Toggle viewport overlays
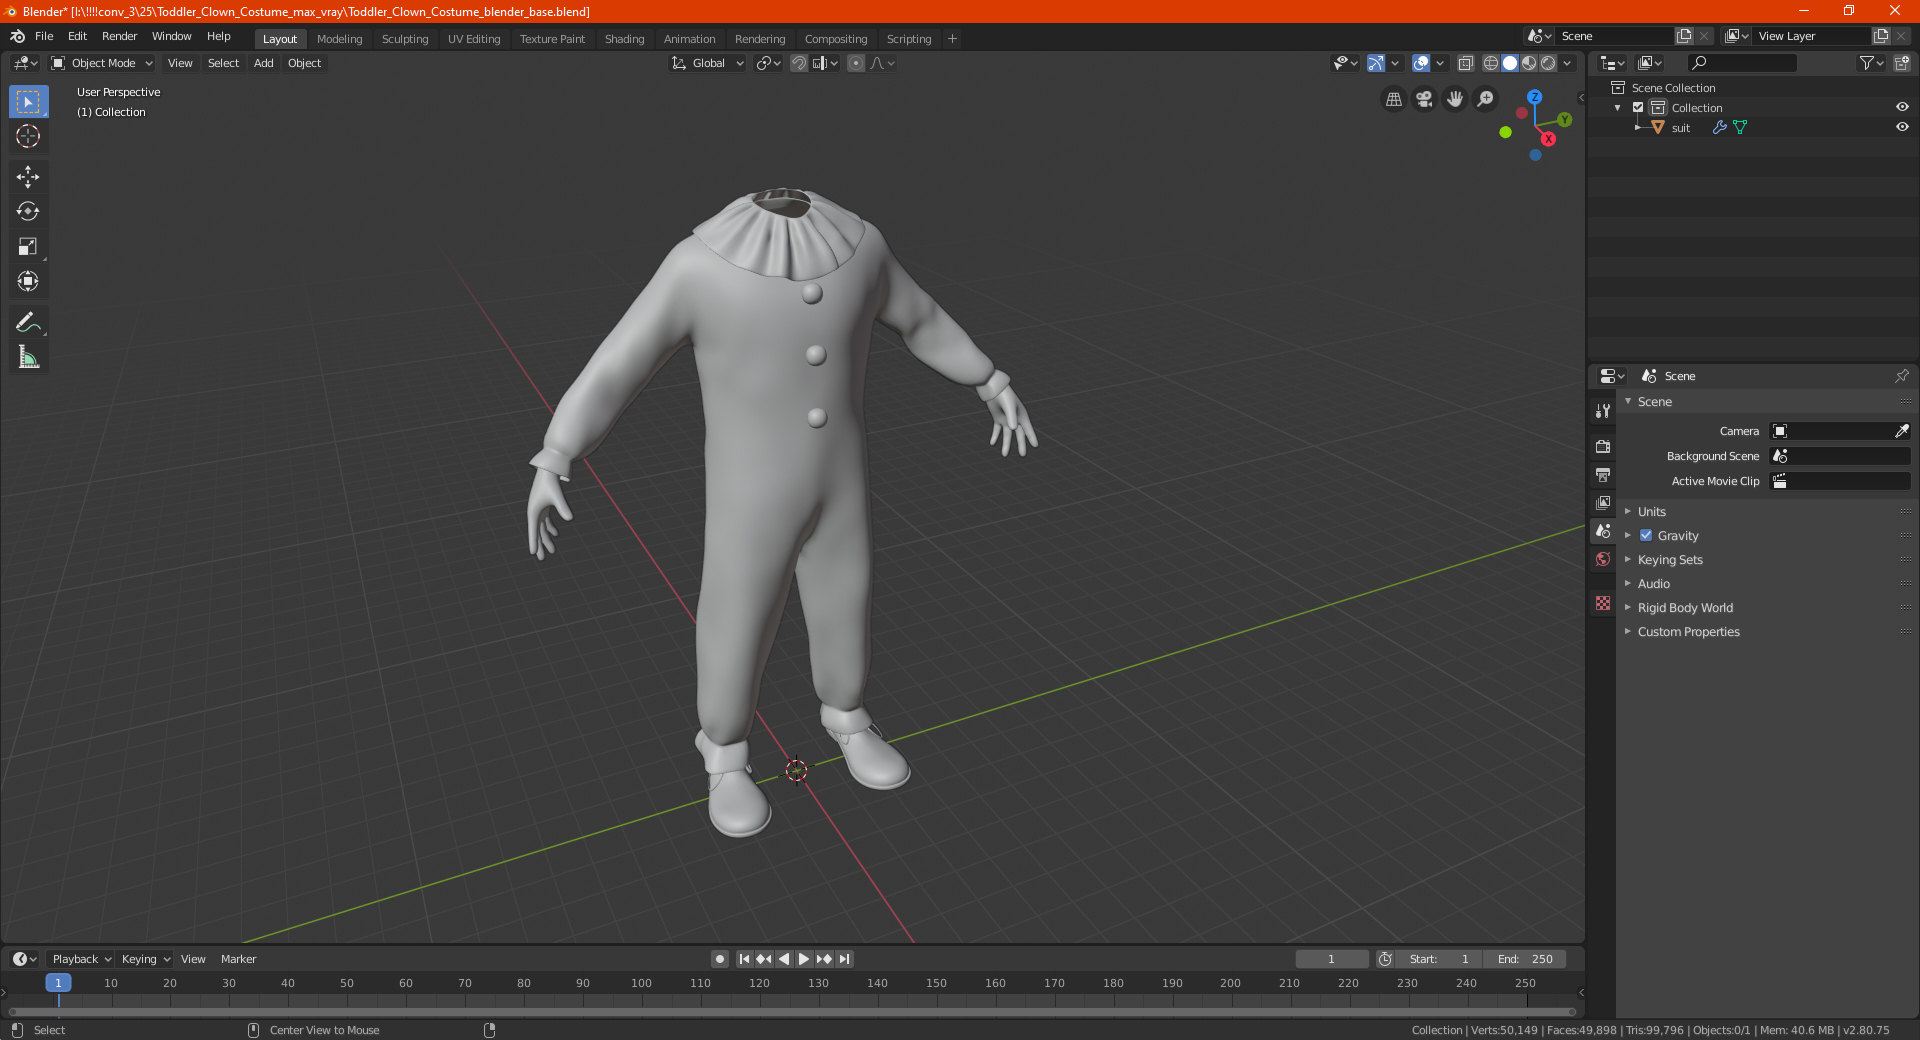The width and height of the screenshot is (1920, 1040). click(x=1421, y=63)
